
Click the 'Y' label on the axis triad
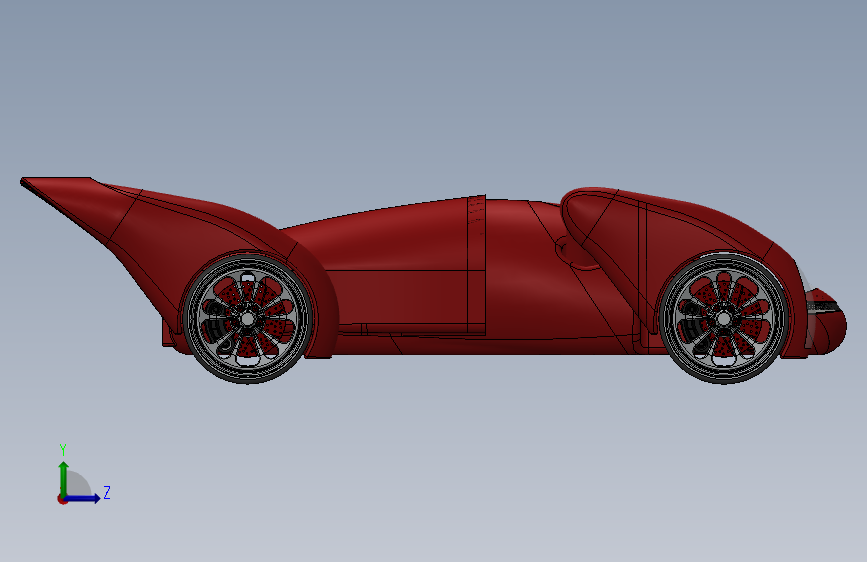click(x=63, y=450)
